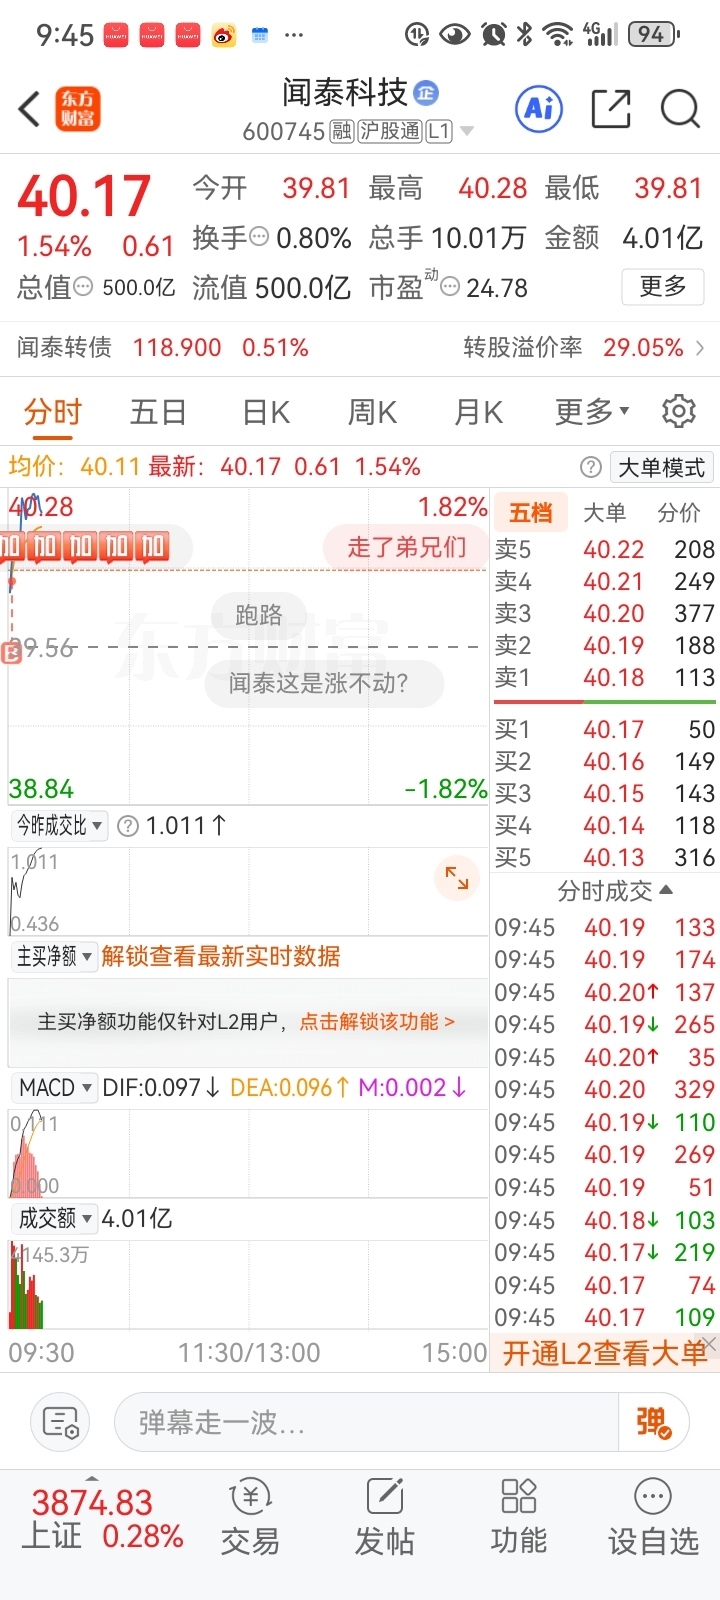Tap help icon next to 1.011

pyautogui.click(x=128, y=826)
